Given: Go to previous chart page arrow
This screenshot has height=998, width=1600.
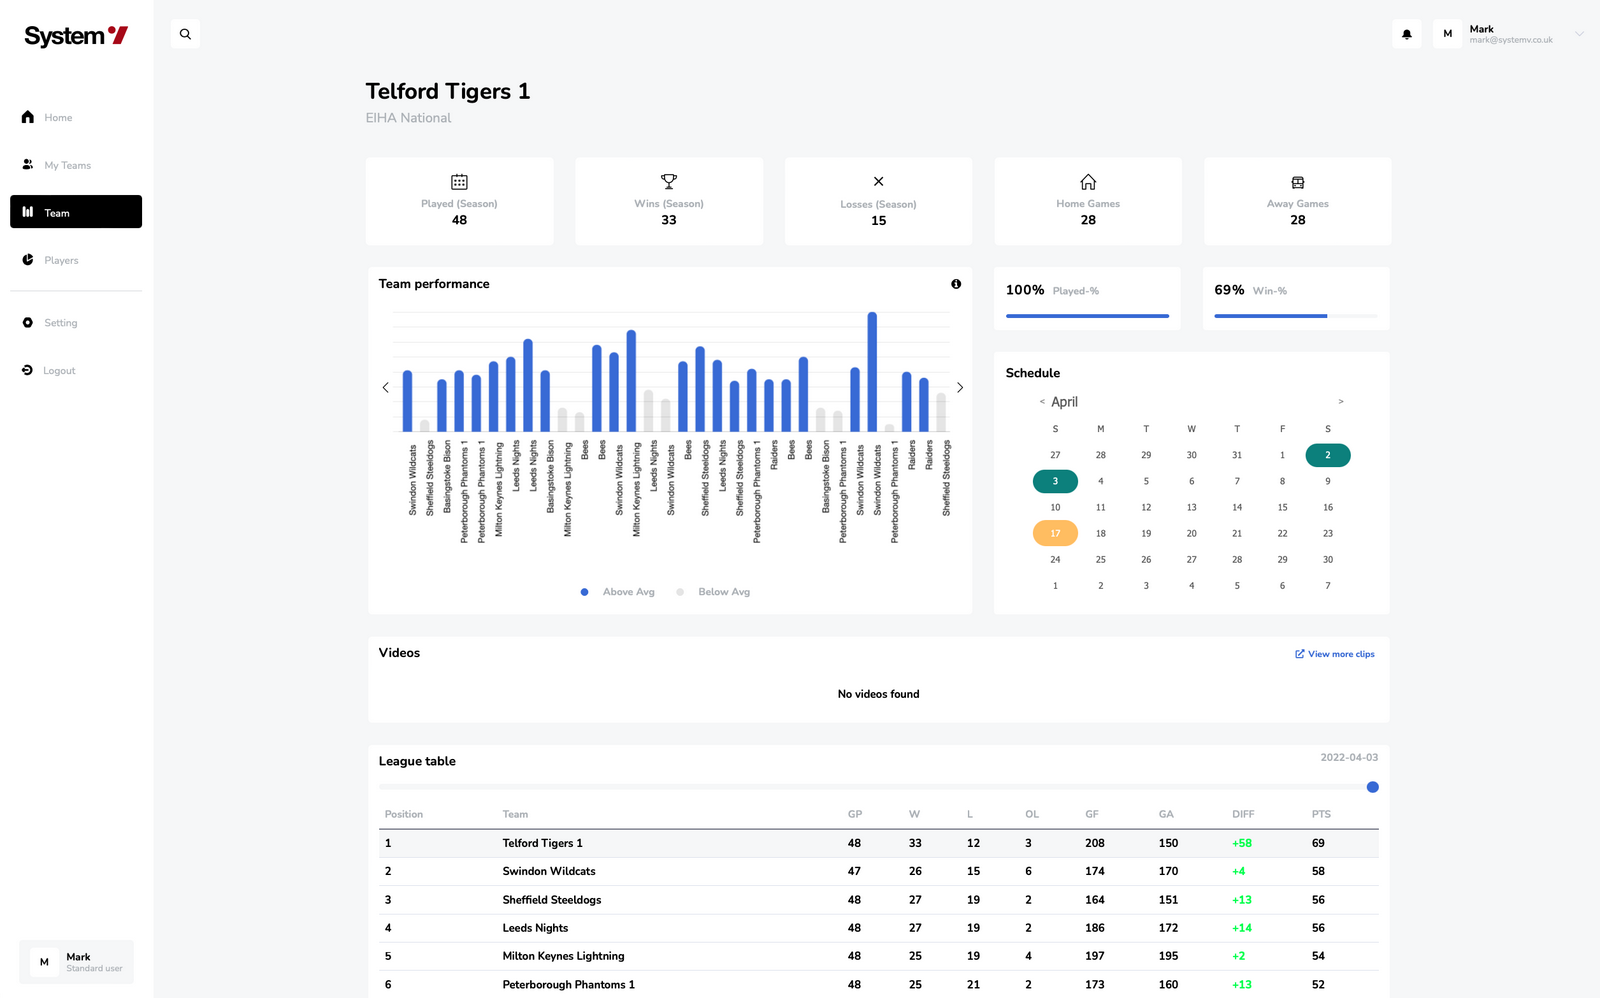Looking at the screenshot, I should click(x=385, y=388).
